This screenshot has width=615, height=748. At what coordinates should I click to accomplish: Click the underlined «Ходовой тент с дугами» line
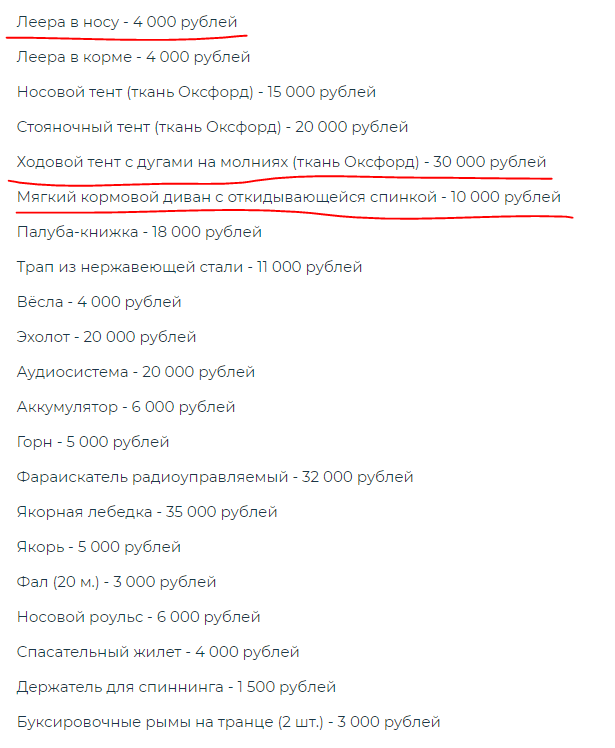[281, 162]
